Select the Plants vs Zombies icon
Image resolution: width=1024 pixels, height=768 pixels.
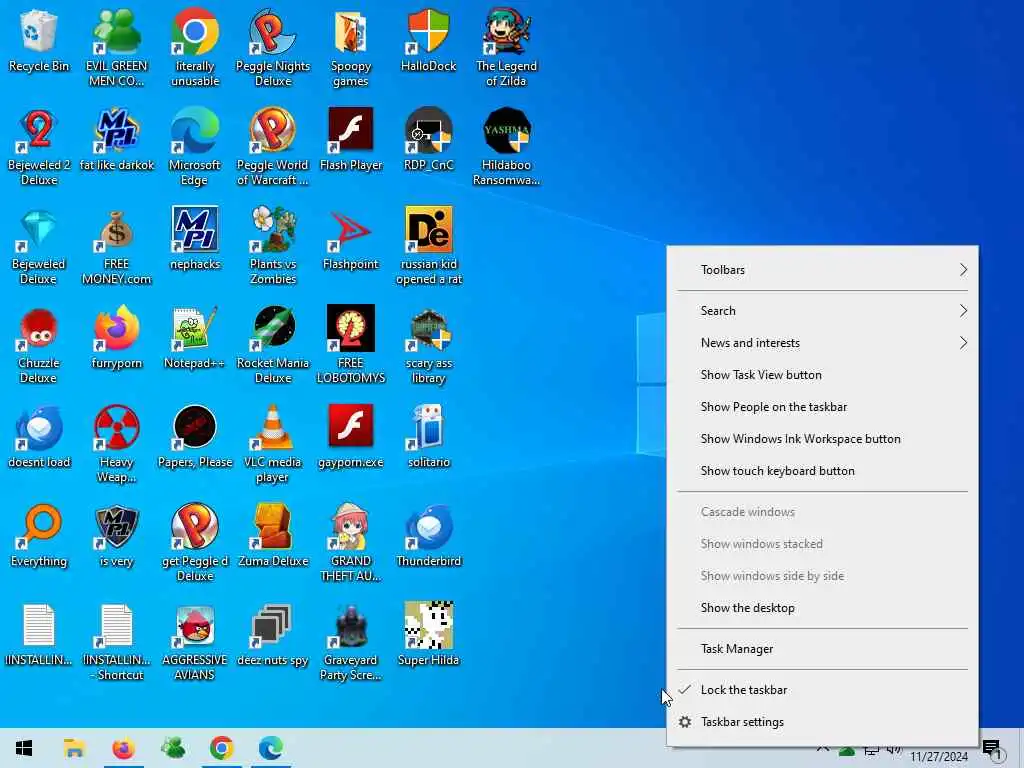272,246
